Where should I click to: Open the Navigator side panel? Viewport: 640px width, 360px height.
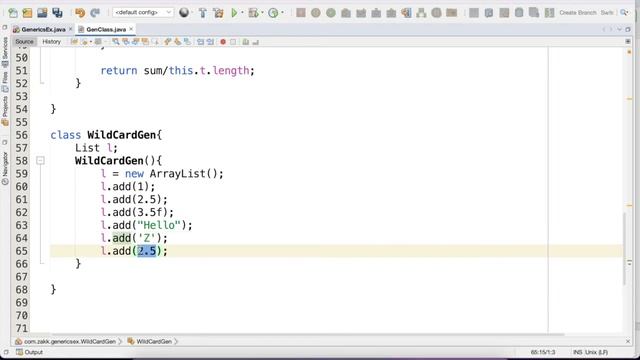click(5, 168)
